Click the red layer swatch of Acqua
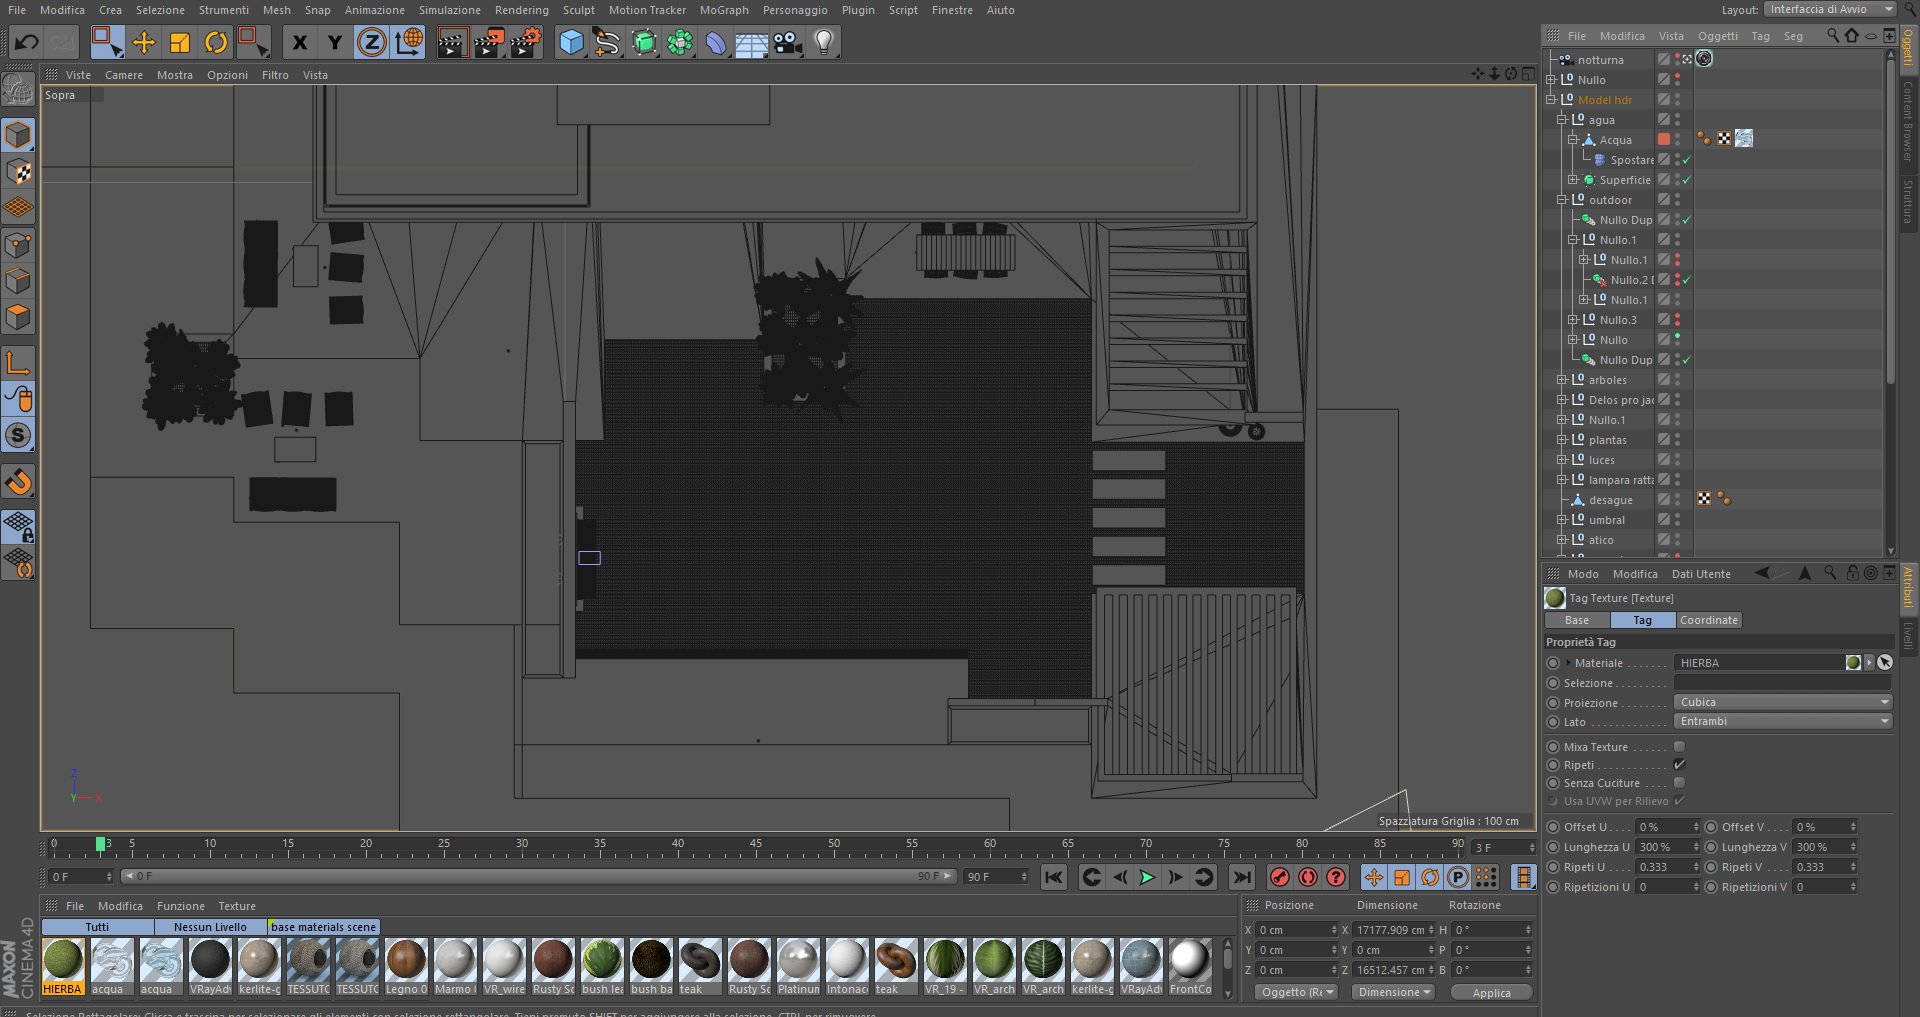Image resolution: width=1920 pixels, height=1017 pixels. pyautogui.click(x=1663, y=140)
